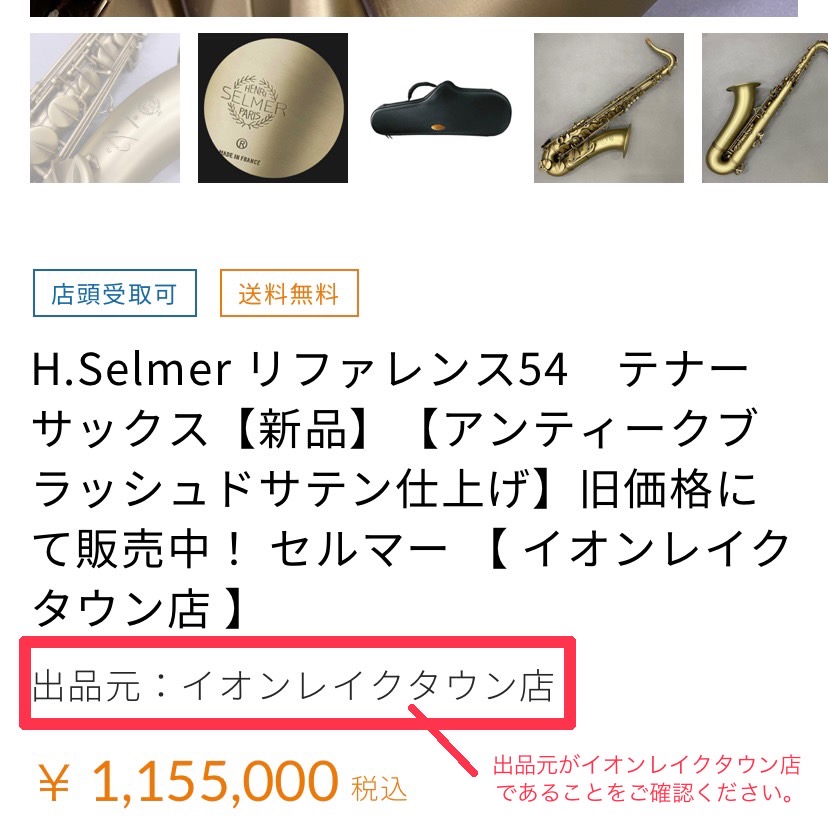Screen dimensions: 828x828
Task: View the black saxophone case thumbnail
Action: (441, 108)
